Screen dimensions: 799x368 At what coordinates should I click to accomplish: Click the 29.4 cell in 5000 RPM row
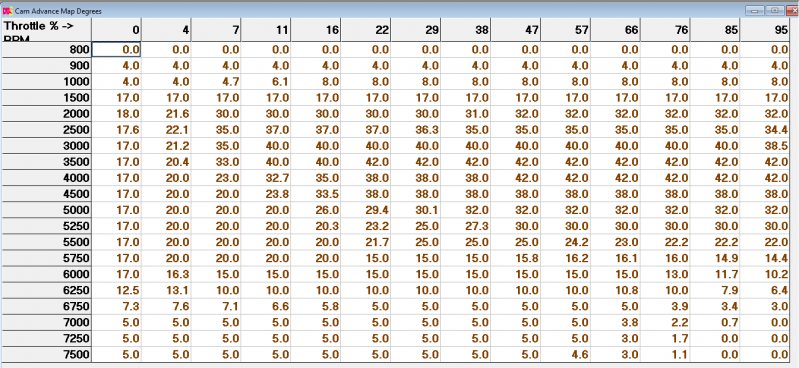[x=366, y=210]
